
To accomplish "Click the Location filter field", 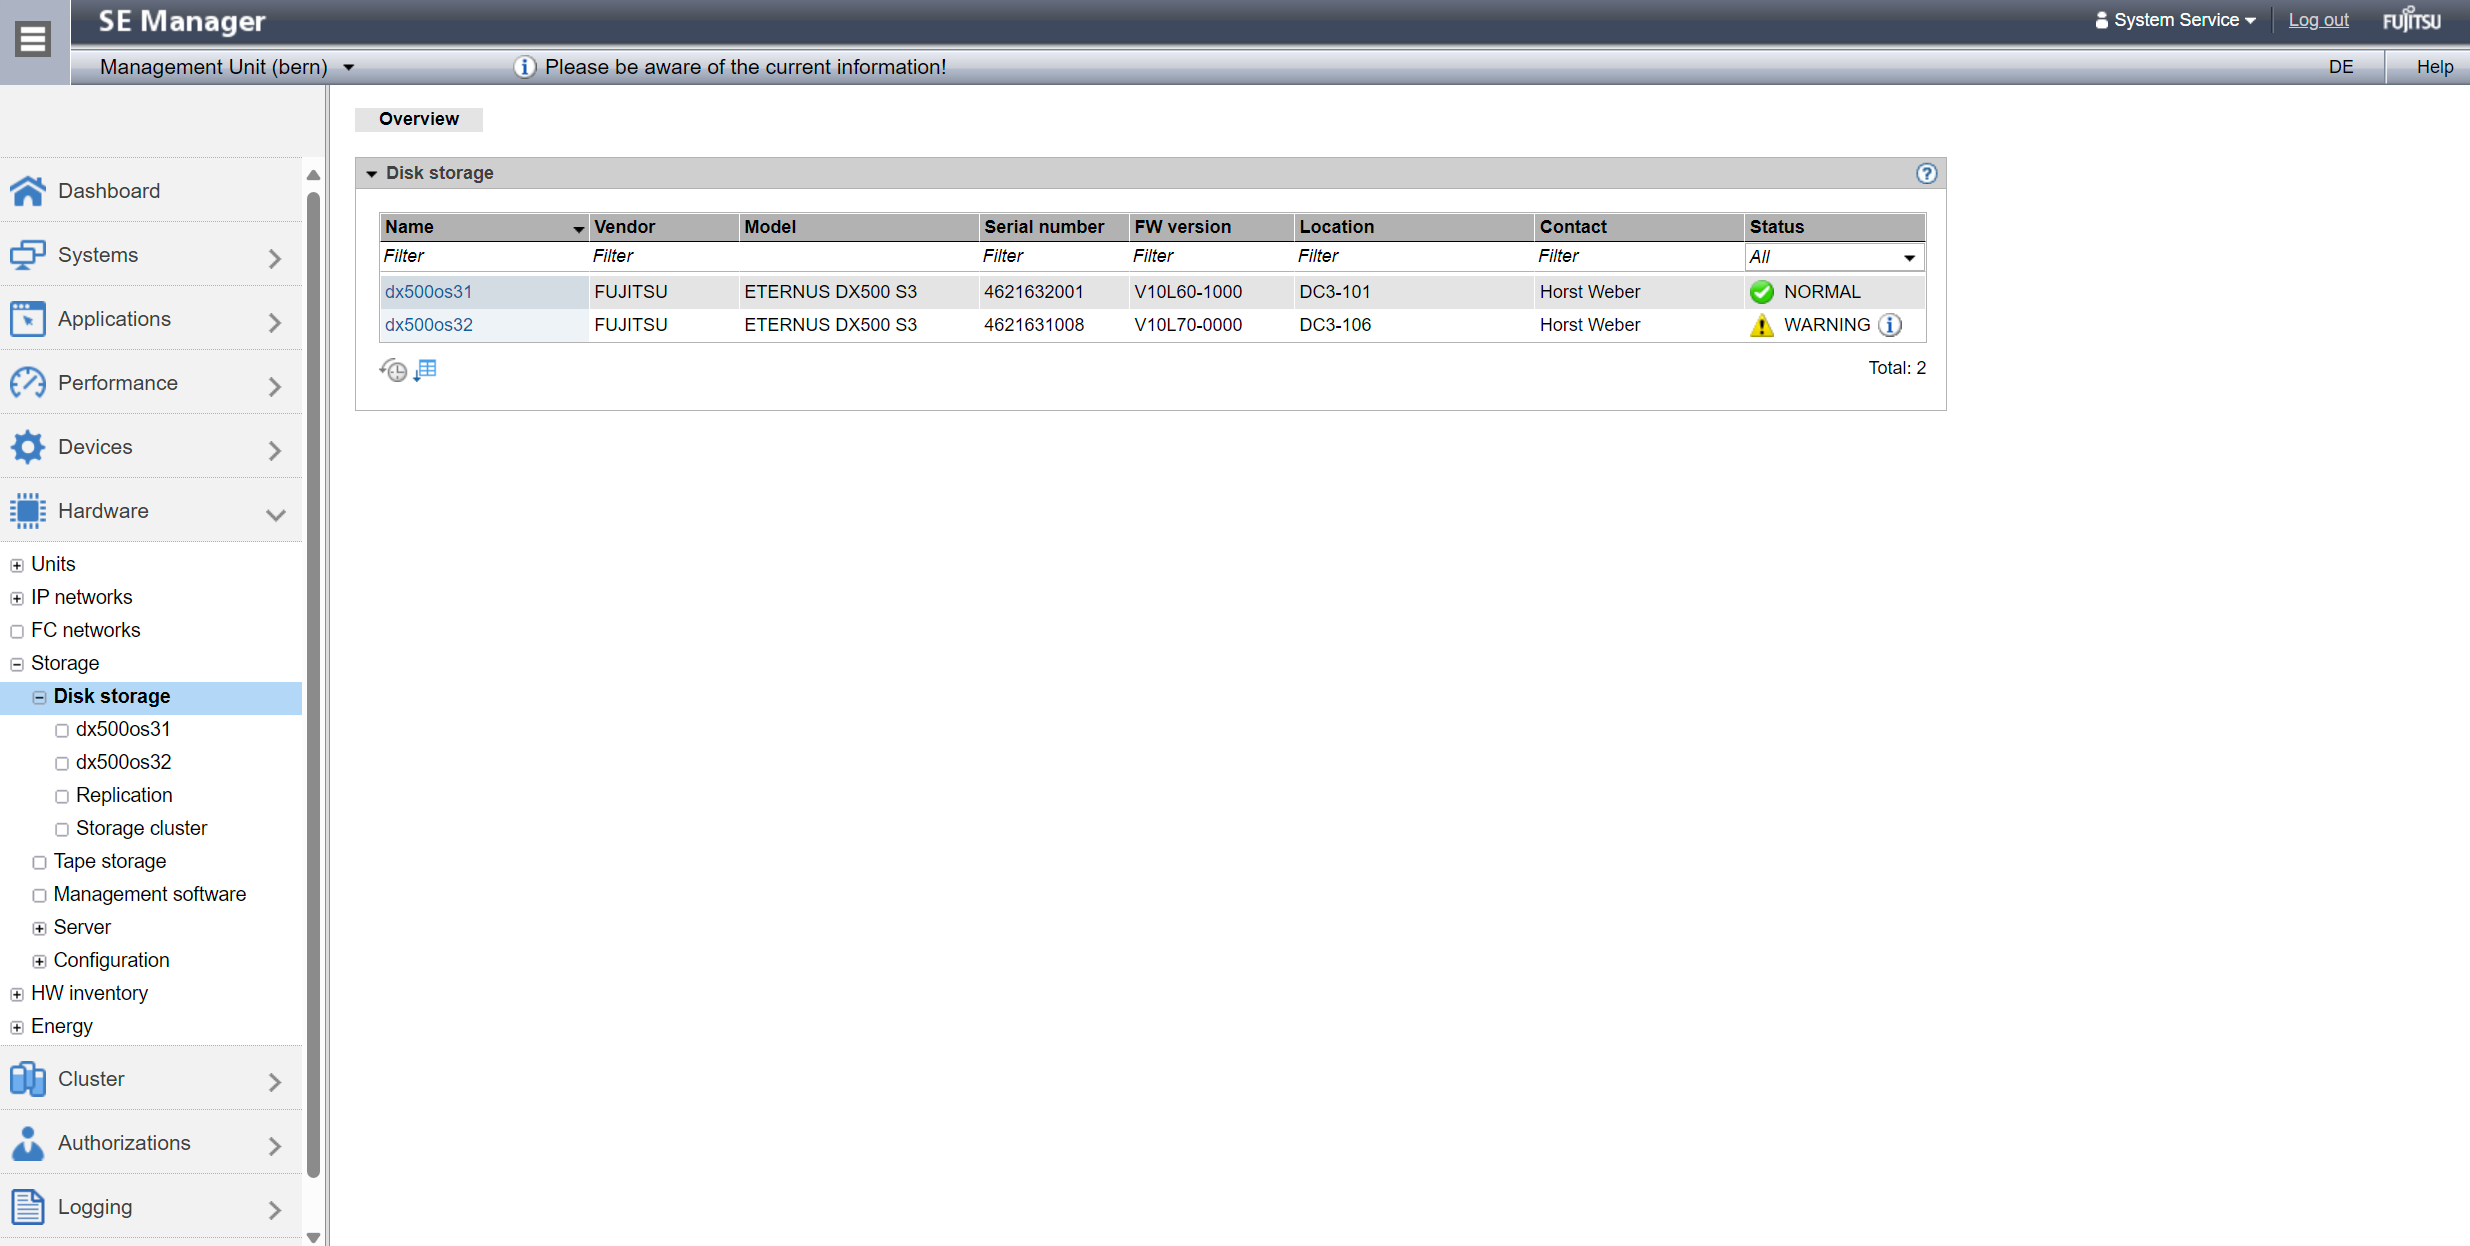I will pos(1414,256).
